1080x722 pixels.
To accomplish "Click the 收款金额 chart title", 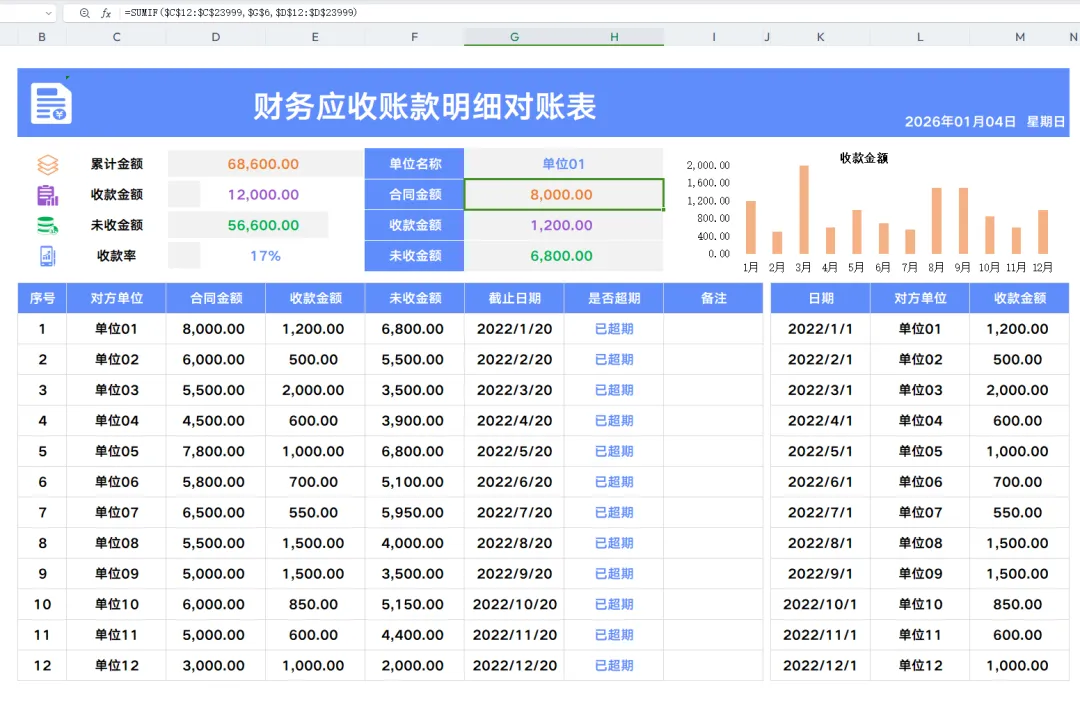I will 864,158.
